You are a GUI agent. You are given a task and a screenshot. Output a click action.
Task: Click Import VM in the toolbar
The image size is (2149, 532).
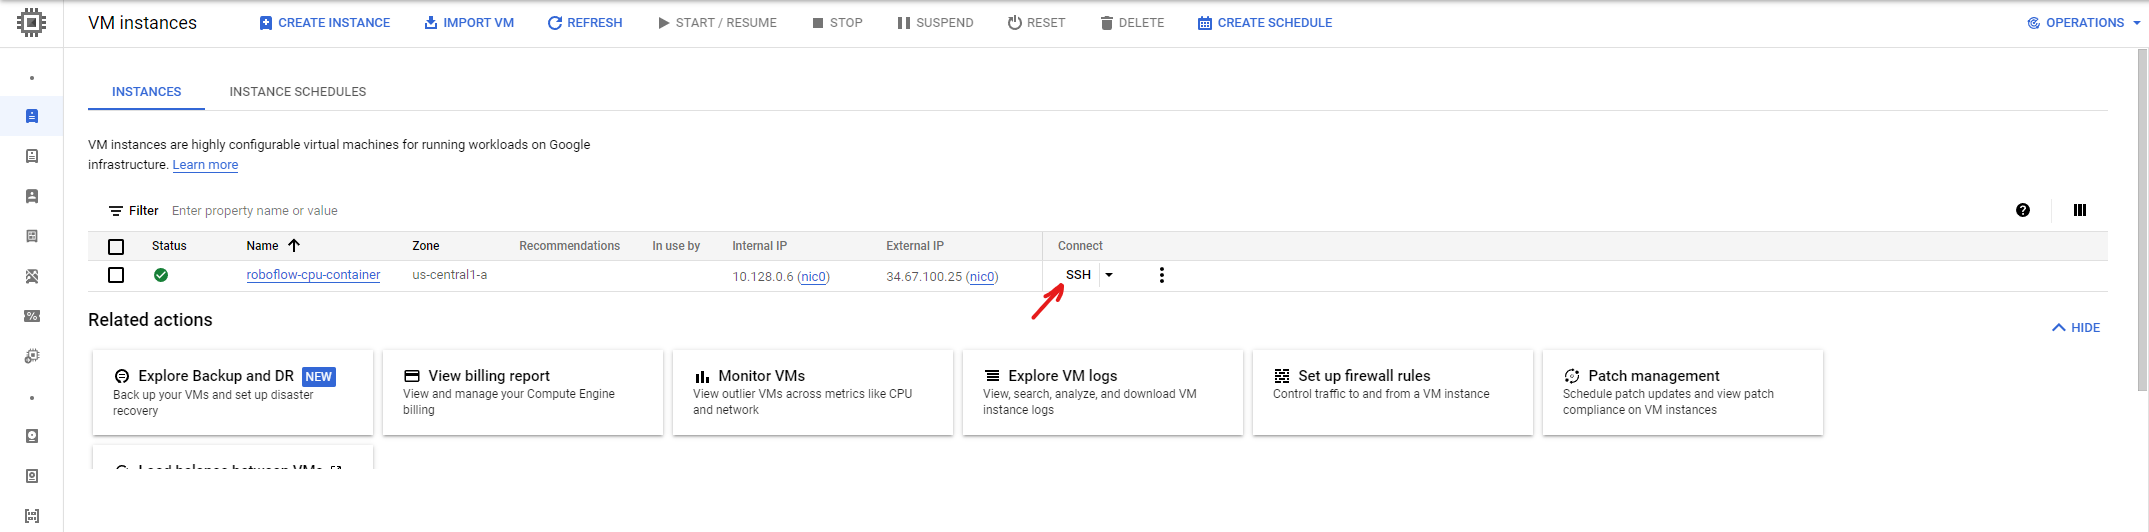(469, 22)
